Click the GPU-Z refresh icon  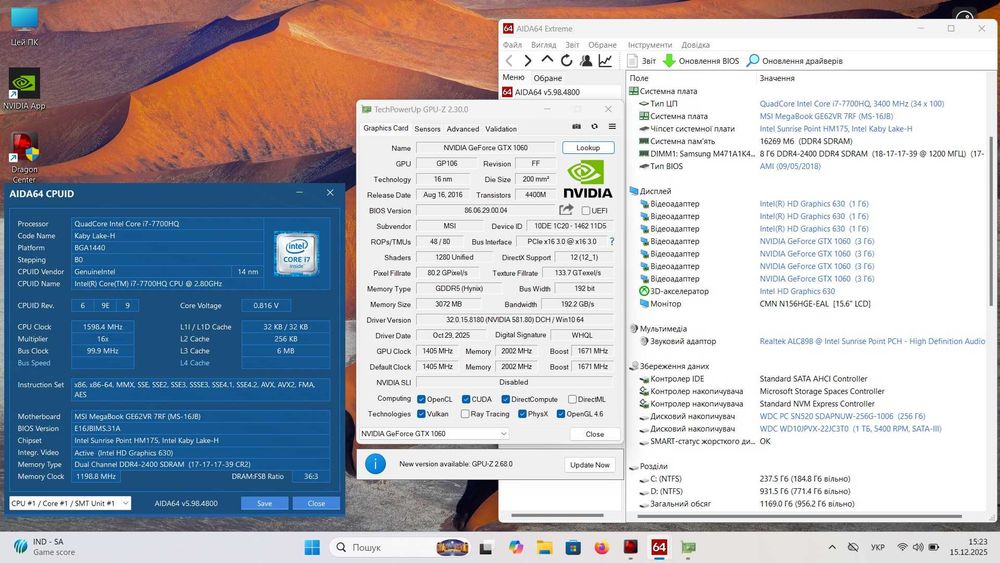pyautogui.click(x=594, y=127)
